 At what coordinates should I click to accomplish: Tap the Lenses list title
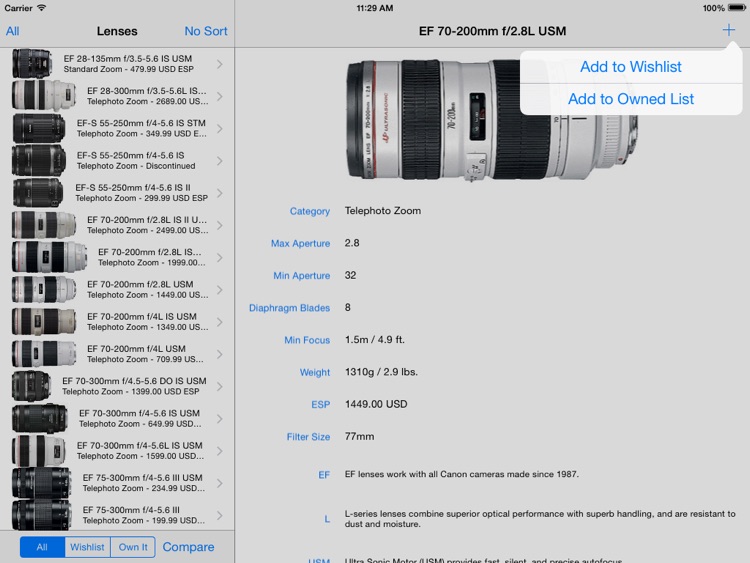pos(117,31)
